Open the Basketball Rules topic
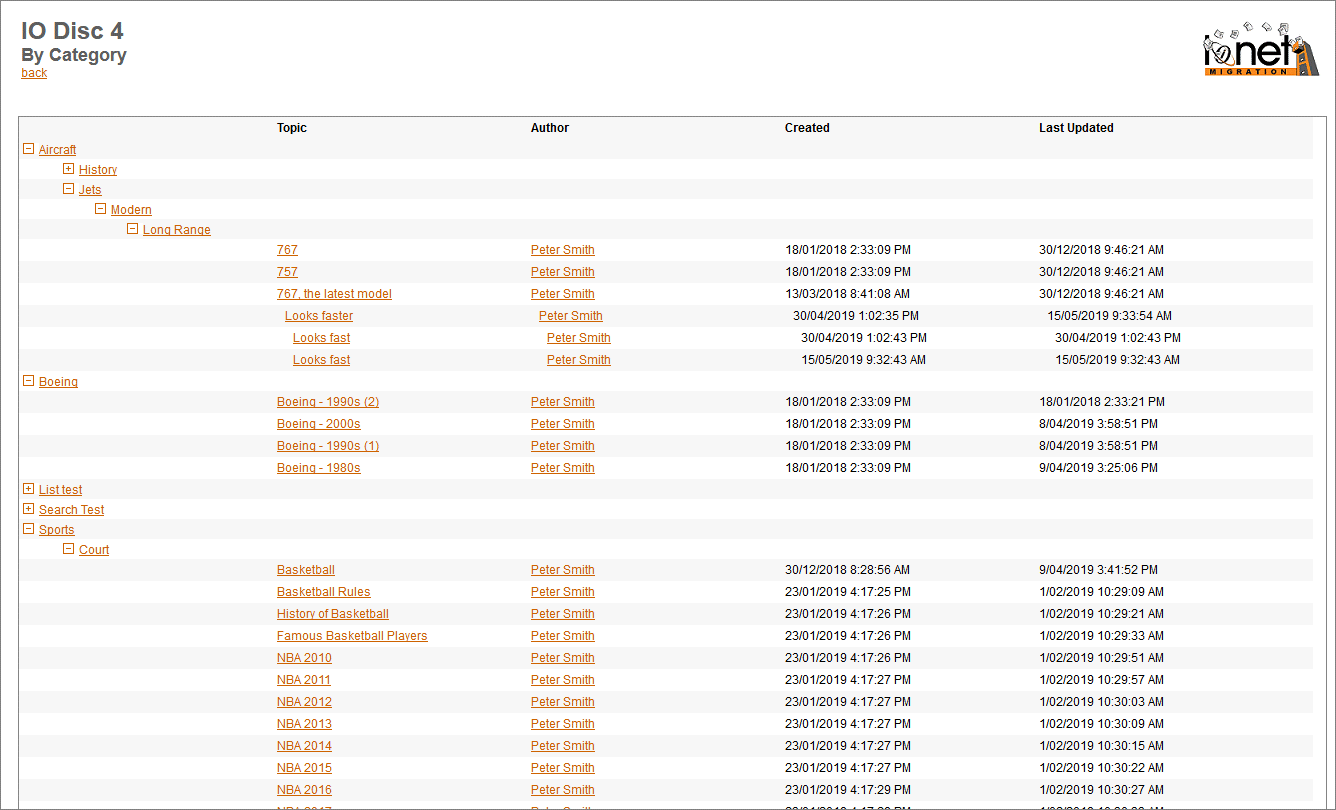 [x=324, y=592]
